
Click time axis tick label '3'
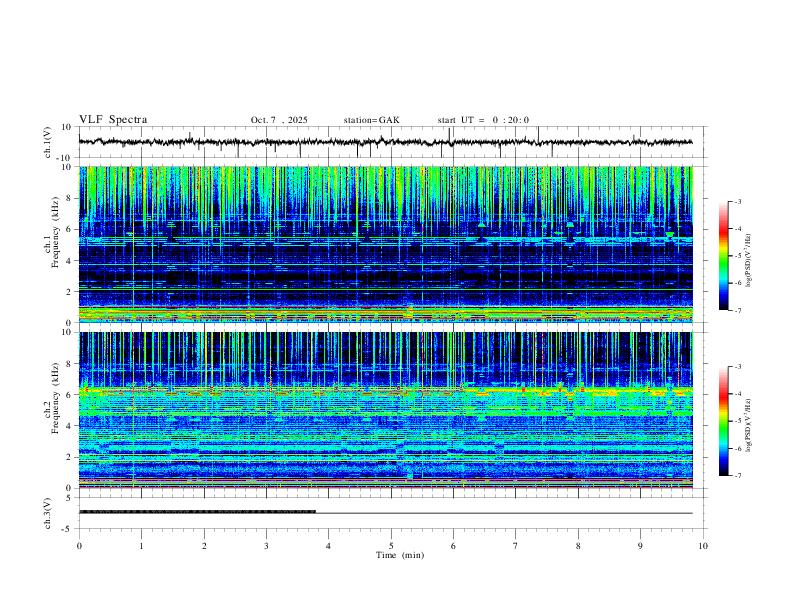(266, 546)
